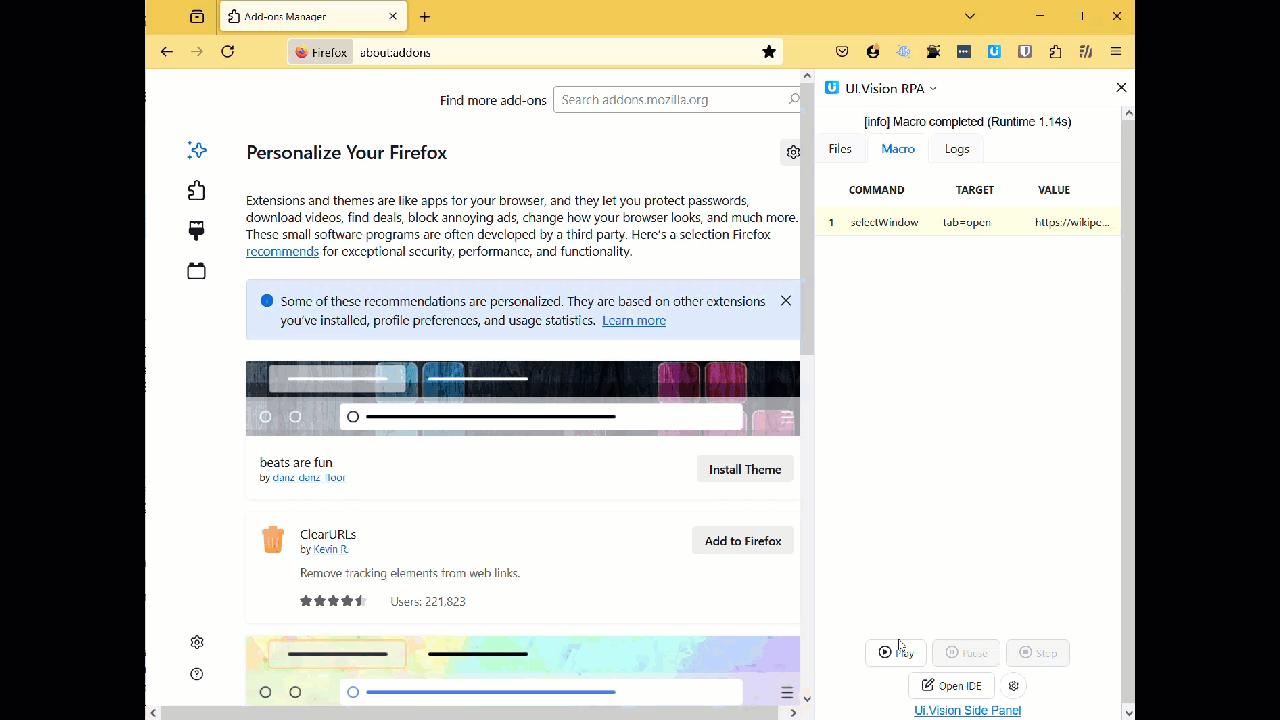Open the Pocket save icon

point(843,52)
